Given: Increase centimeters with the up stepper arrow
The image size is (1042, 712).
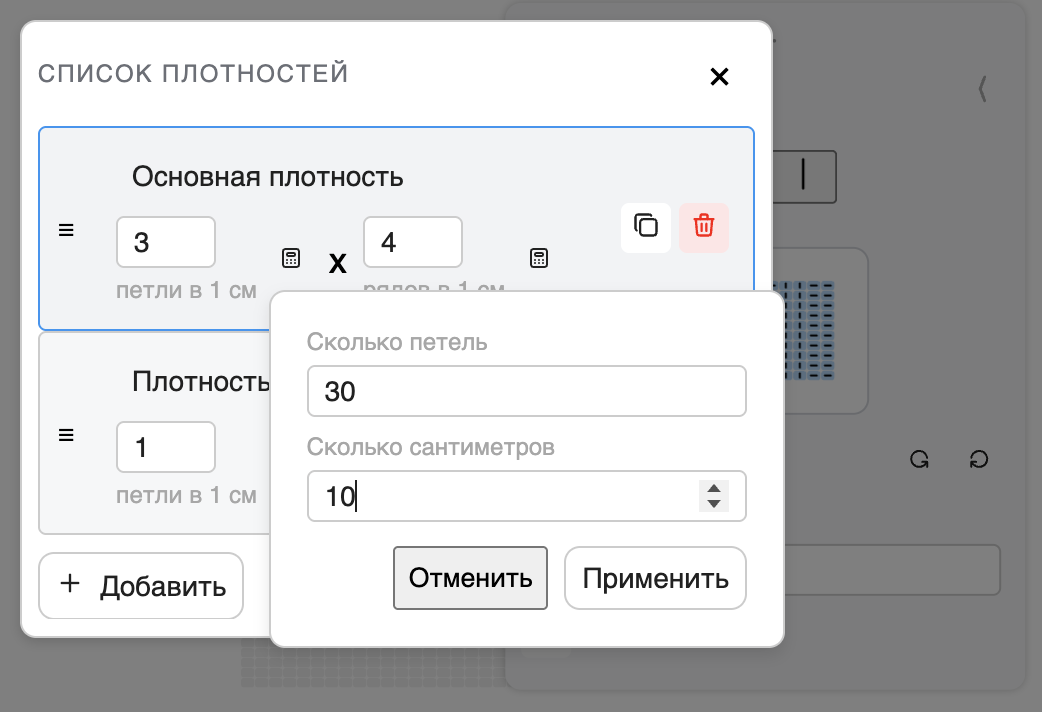Looking at the screenshot, I should pos(714,489).
